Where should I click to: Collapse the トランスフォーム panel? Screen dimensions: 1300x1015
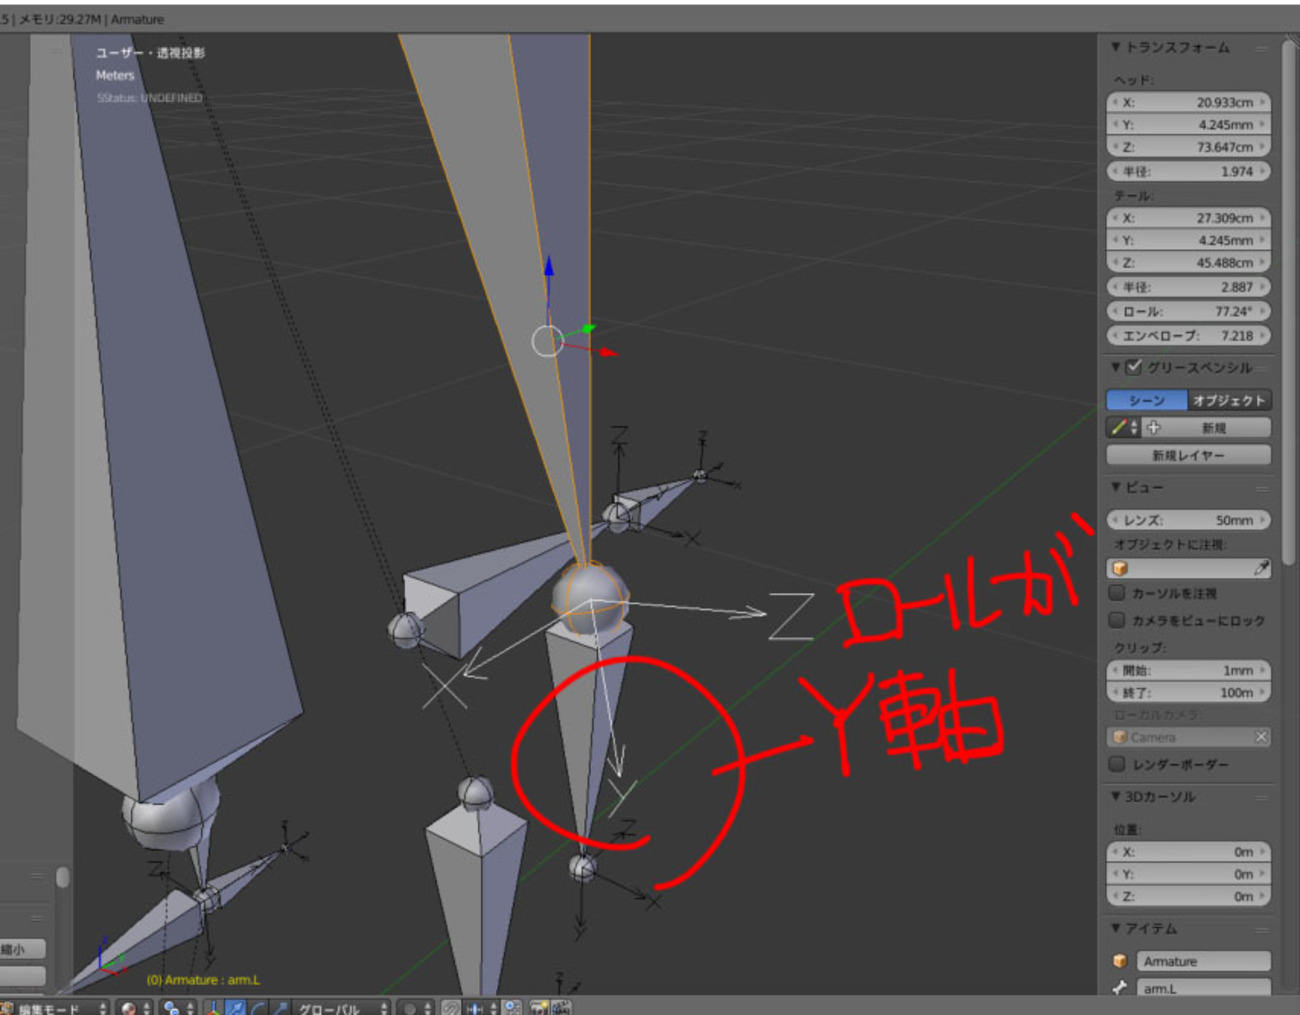pyautogui.click(x=1116, y=47)
